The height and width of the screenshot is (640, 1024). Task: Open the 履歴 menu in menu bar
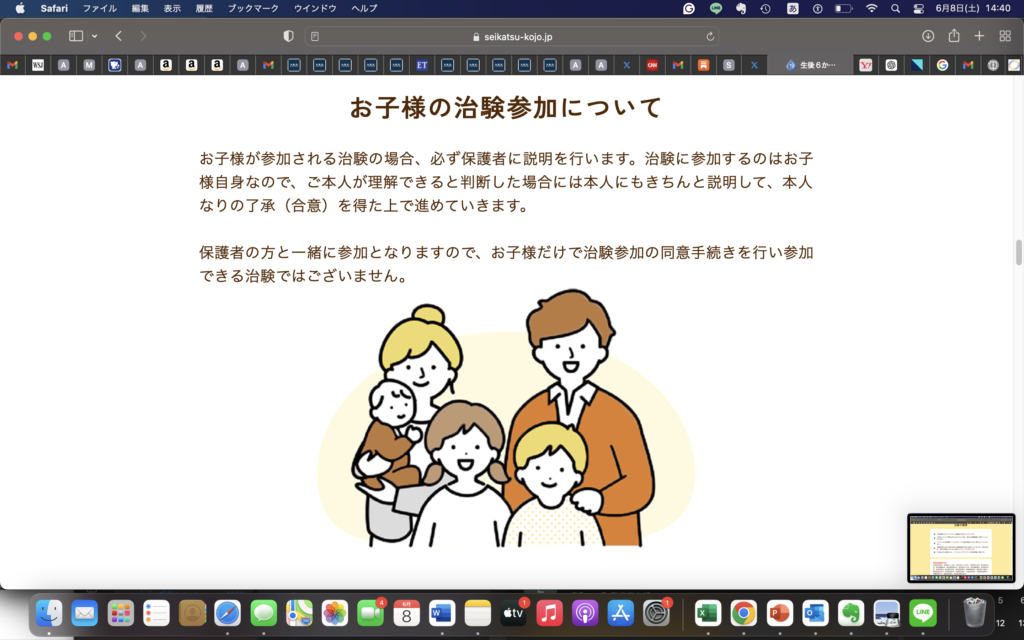(x=203, y=8)
